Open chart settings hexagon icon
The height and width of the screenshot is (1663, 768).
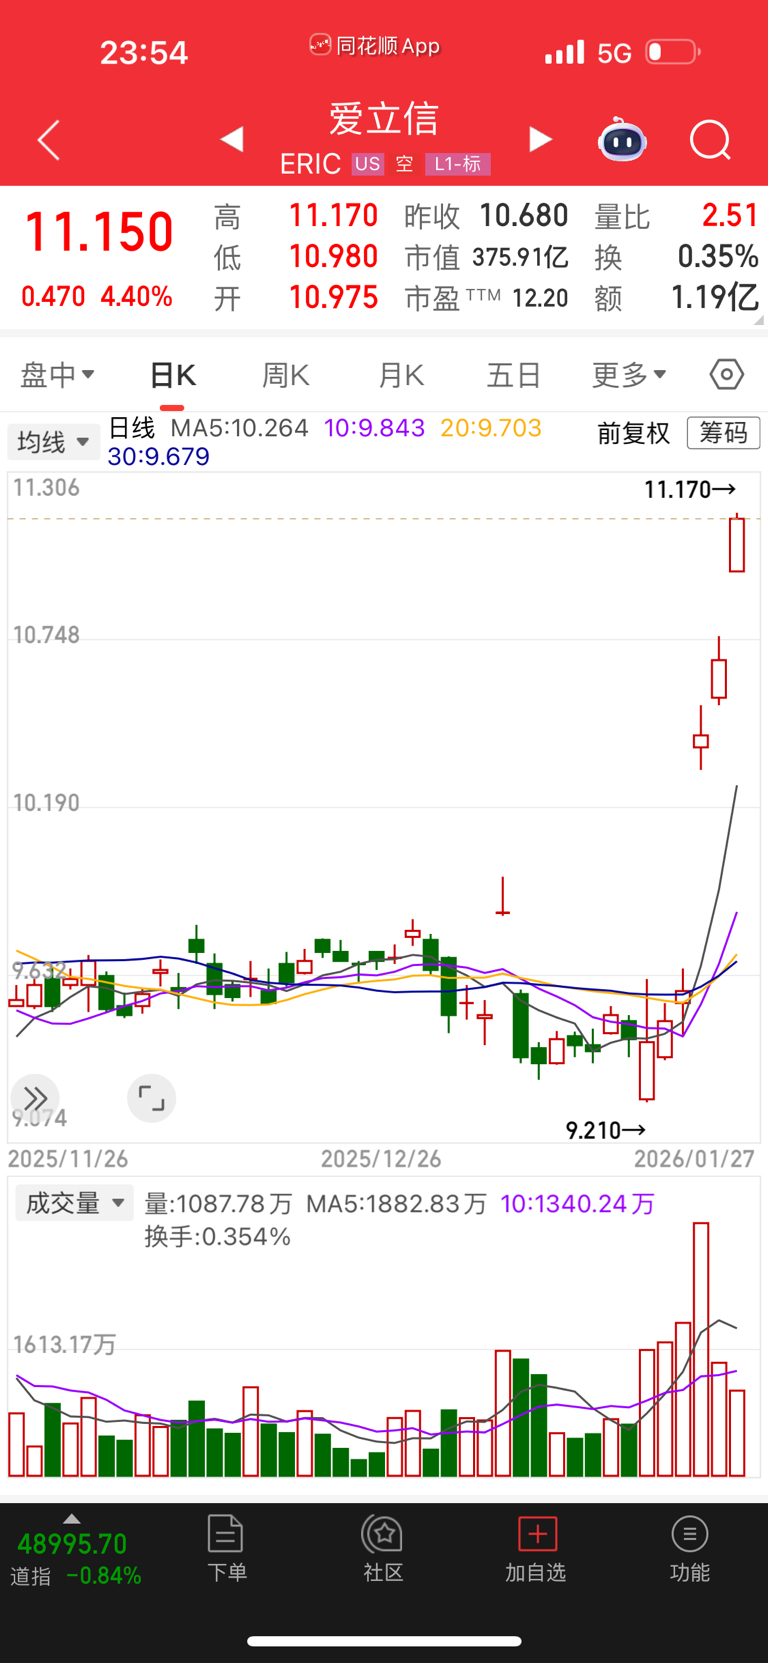pyautogui.click(x=727, y=375)
